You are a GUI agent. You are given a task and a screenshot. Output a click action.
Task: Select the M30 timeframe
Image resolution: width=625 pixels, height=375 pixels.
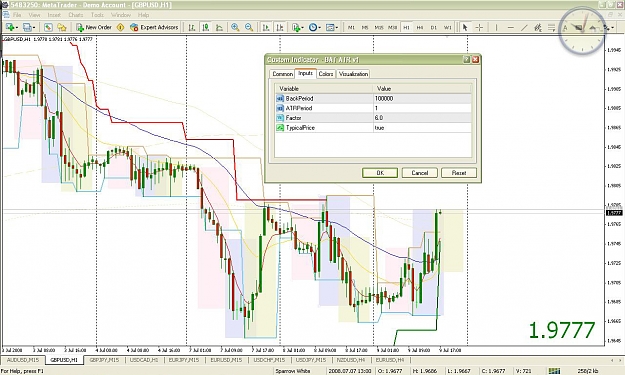click(x=393, y=27)
